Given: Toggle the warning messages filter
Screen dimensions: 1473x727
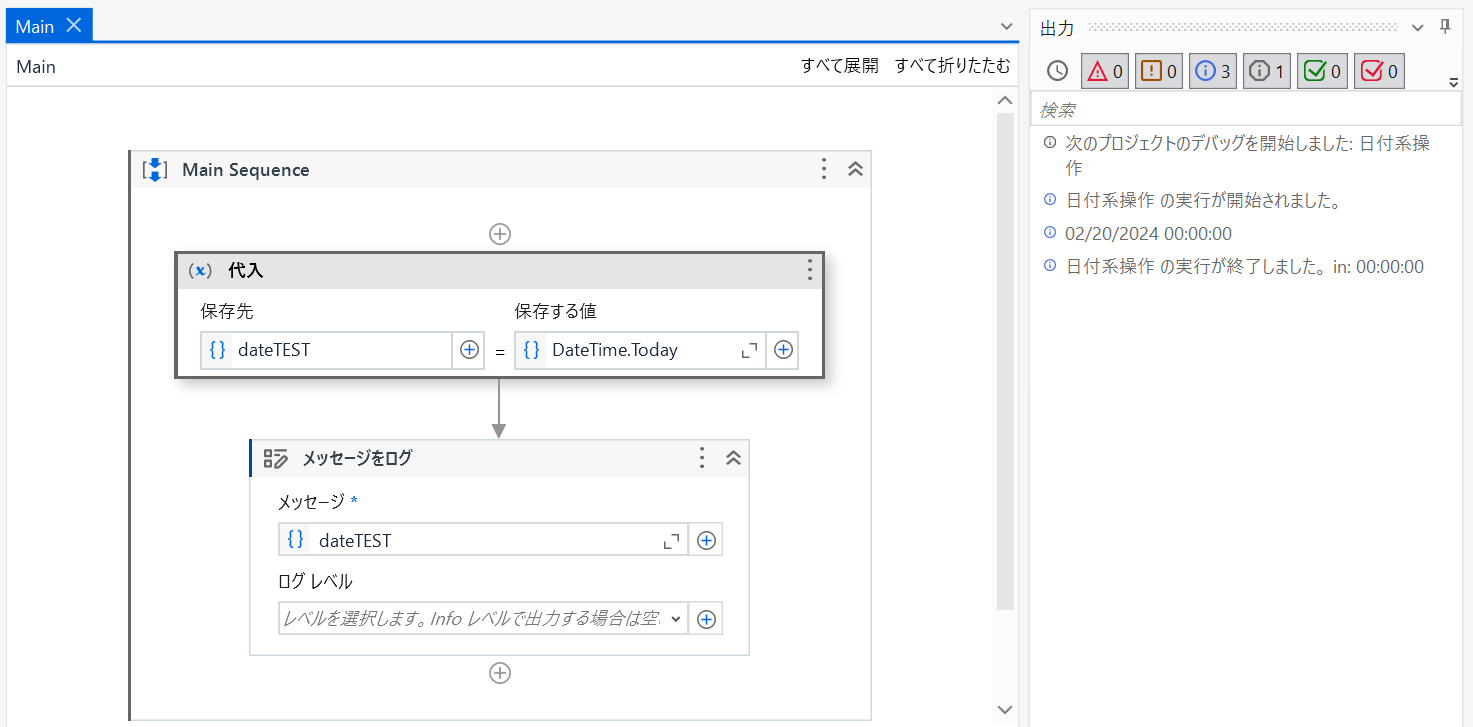Looking at the screenshot, I should click(1158, 71).
